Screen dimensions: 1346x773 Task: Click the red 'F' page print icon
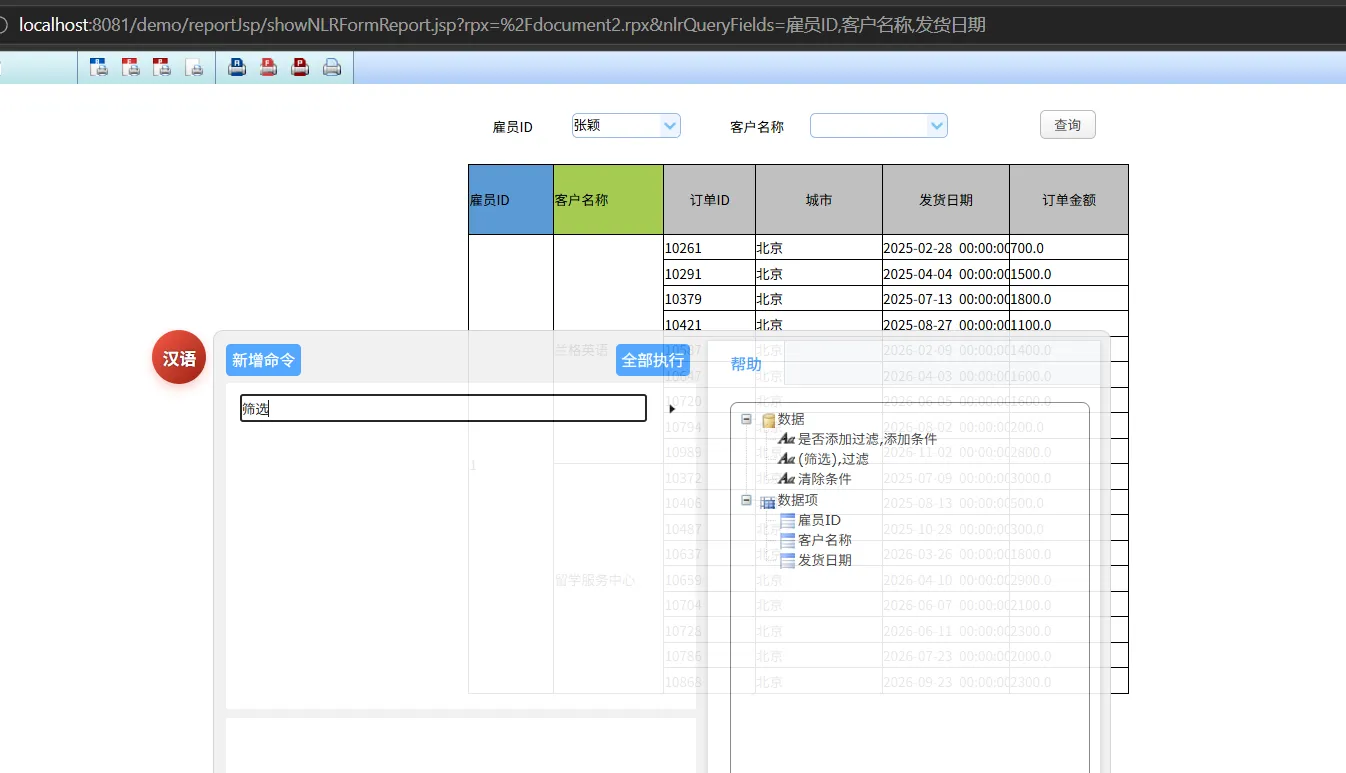click(131, 67)
